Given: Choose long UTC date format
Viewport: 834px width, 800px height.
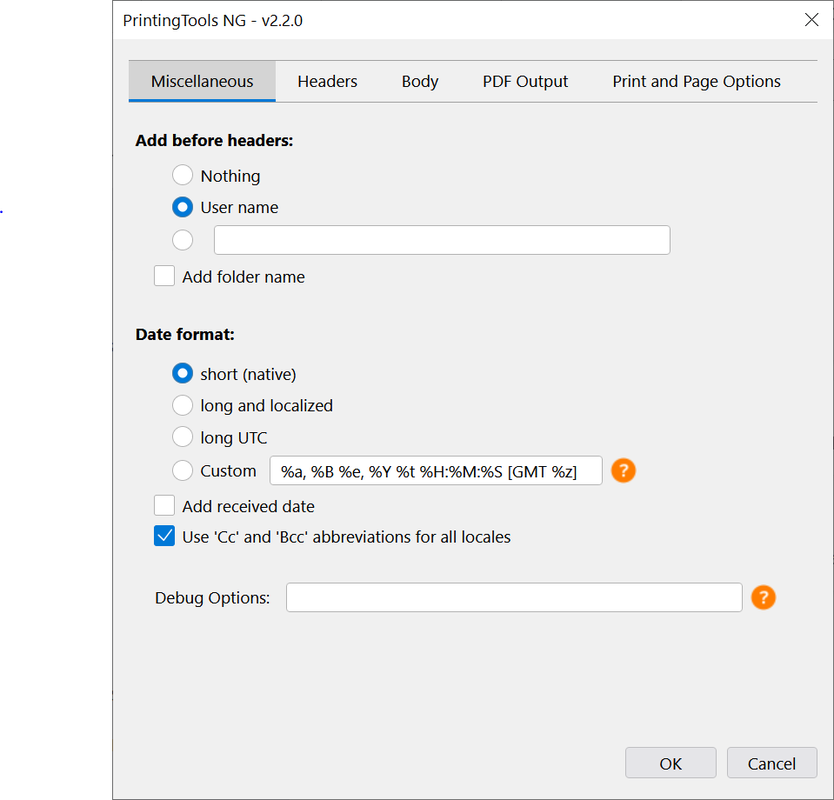Looking at the screenshot, I should click(182, 437).
